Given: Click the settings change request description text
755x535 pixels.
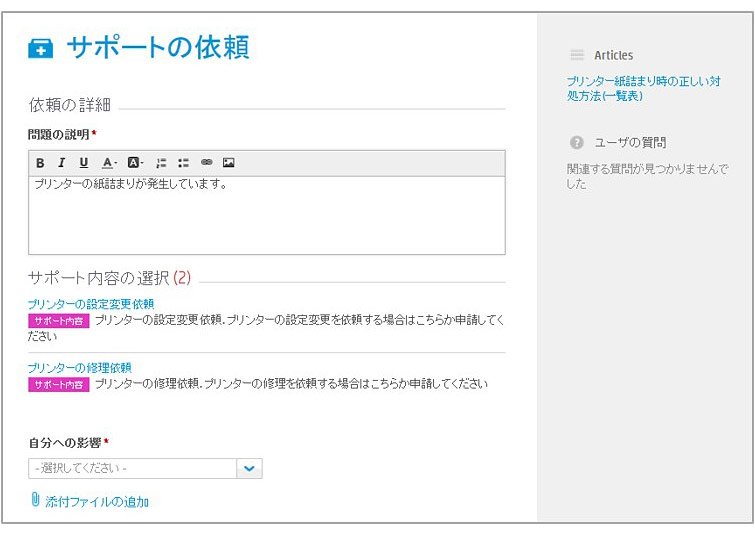Looking at the screenshot, I should 266,328.
